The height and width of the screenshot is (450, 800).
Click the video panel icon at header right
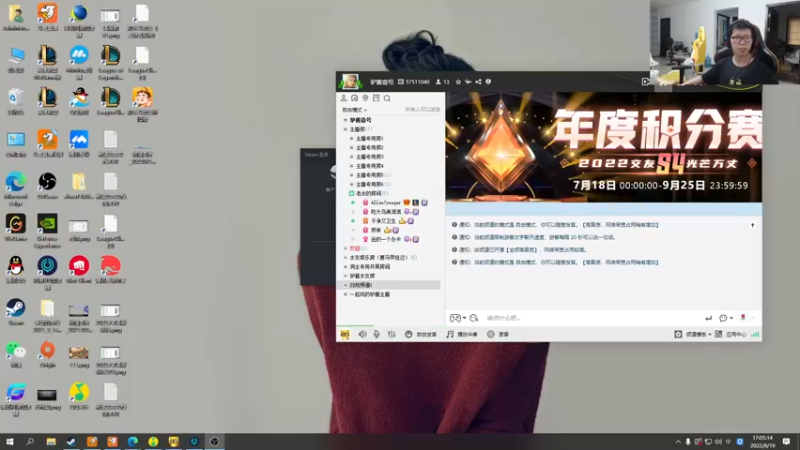(645, 82)
